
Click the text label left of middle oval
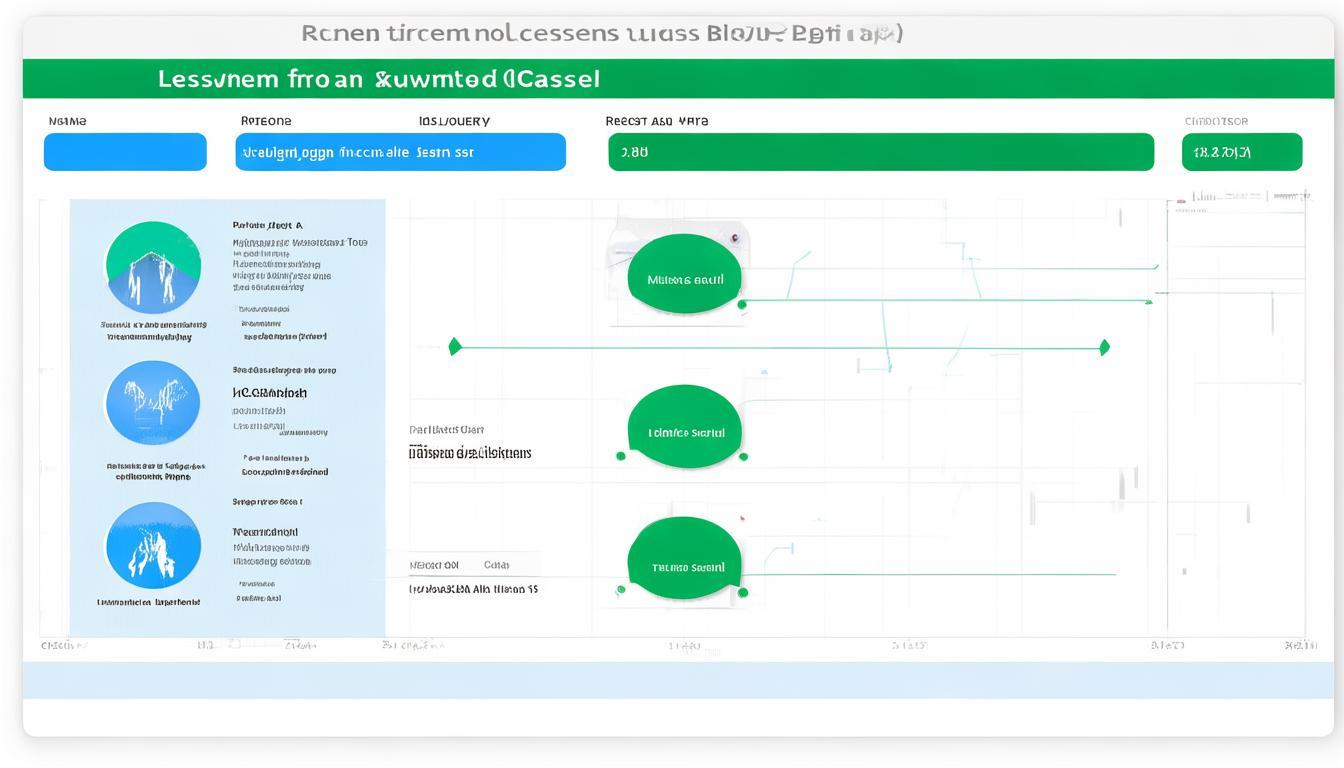pyautogui.click(x=470, y=453)
